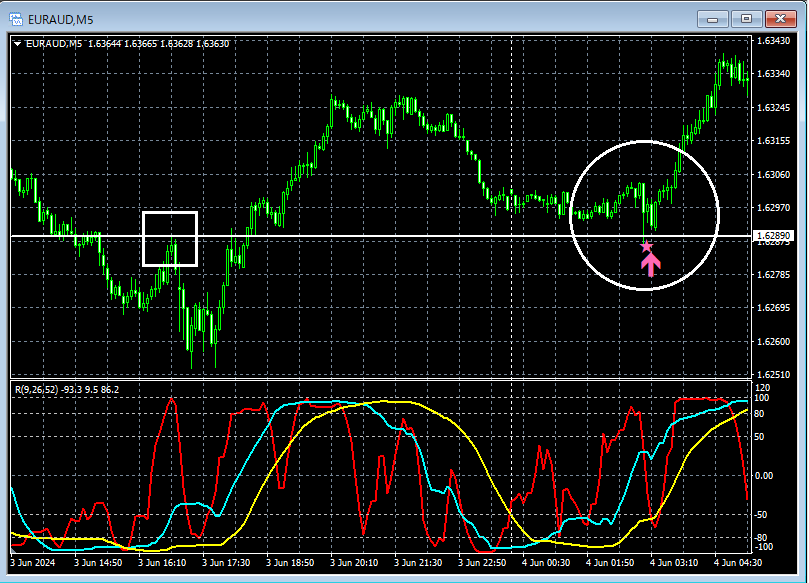Click price scale value 1.63340
809x583 pixels.
[x=773, y=74]
